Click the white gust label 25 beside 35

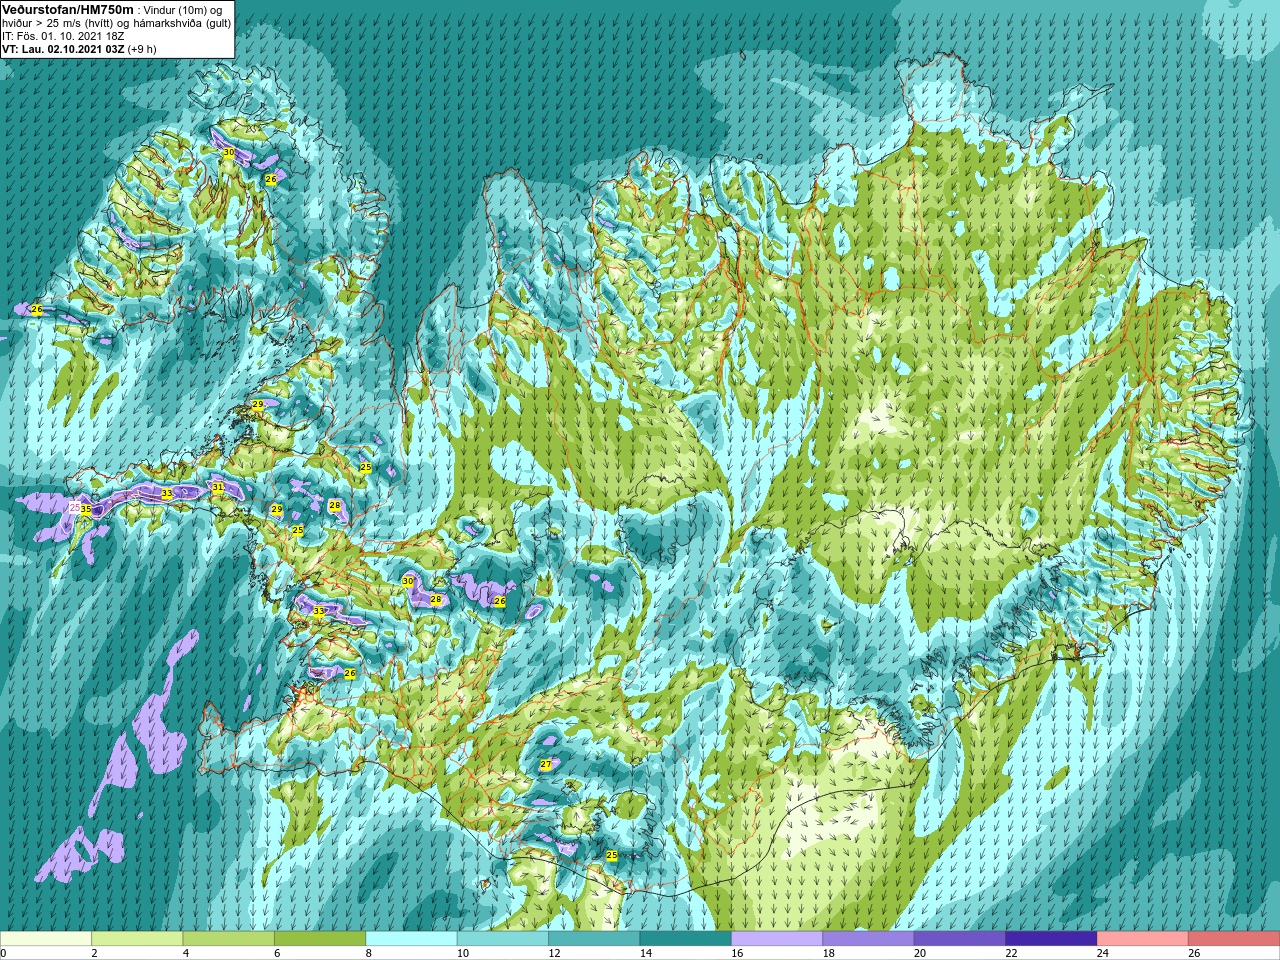click(74, 508)
